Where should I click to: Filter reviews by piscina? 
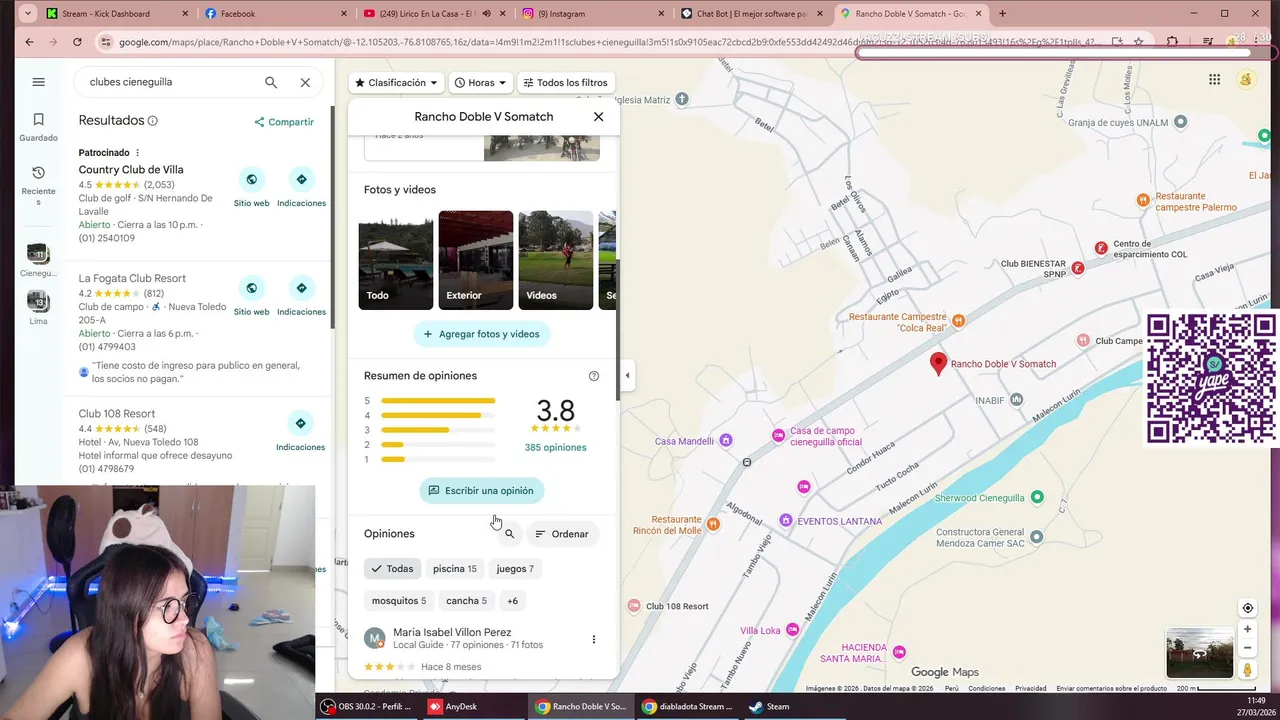[454, 569]
